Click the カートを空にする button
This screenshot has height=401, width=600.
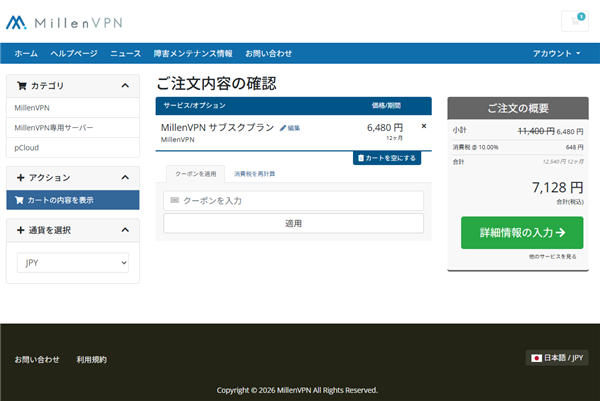point(387,158)
